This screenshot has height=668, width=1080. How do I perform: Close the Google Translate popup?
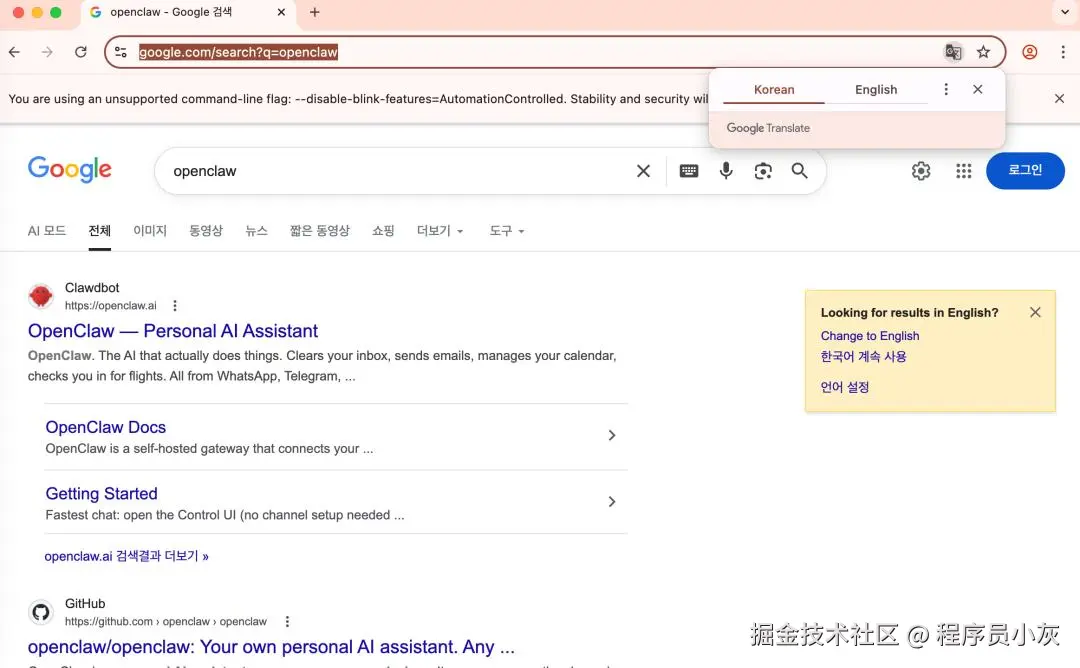[x=977, y=89]
